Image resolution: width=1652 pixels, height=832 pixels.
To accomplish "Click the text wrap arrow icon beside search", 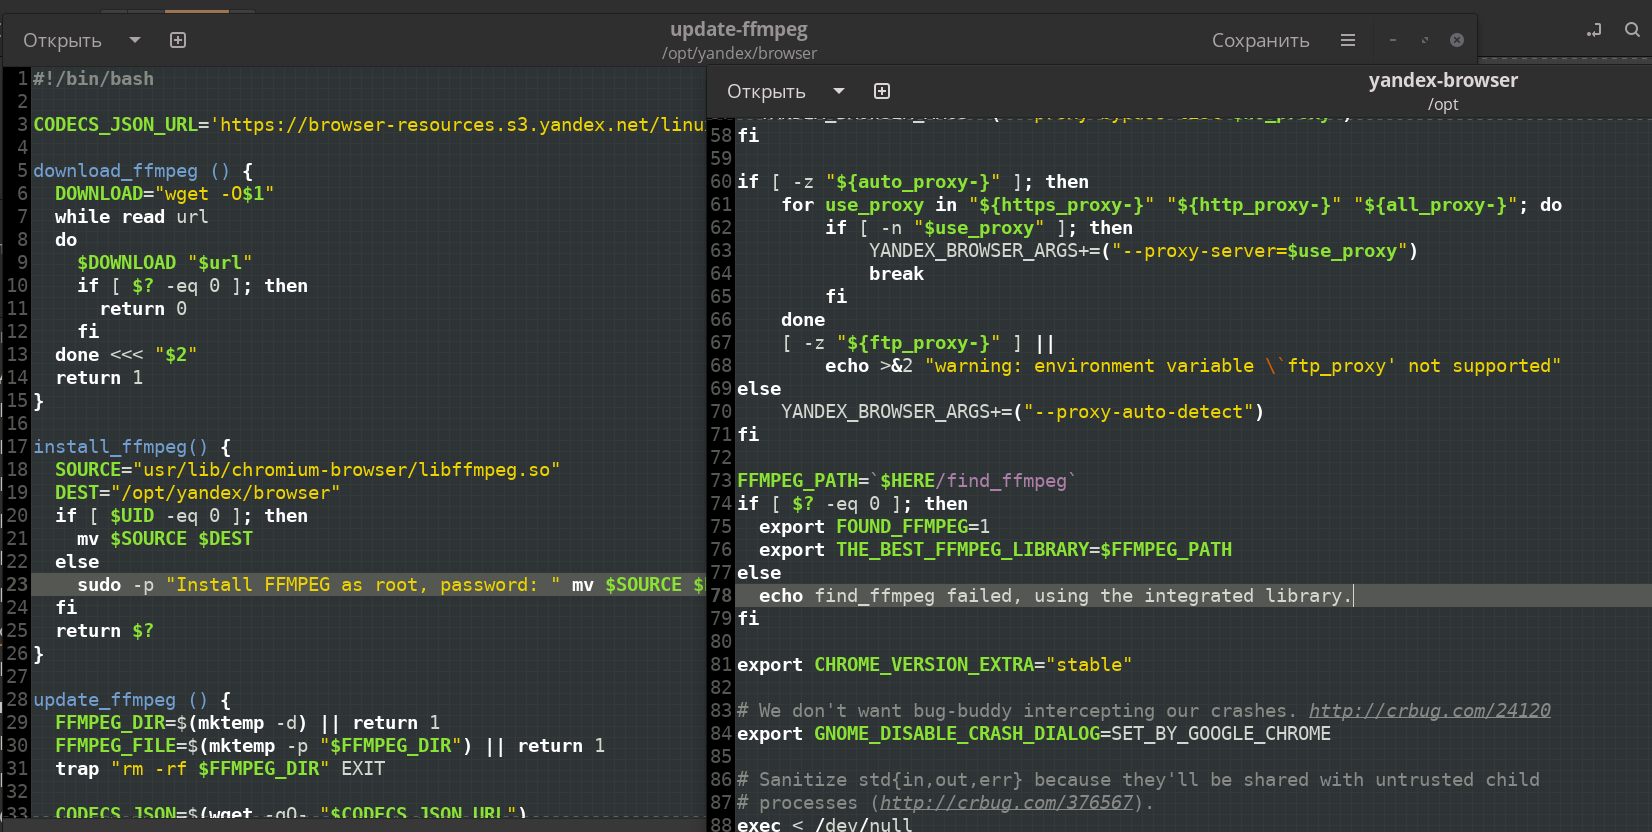I will coord(1594,30).
